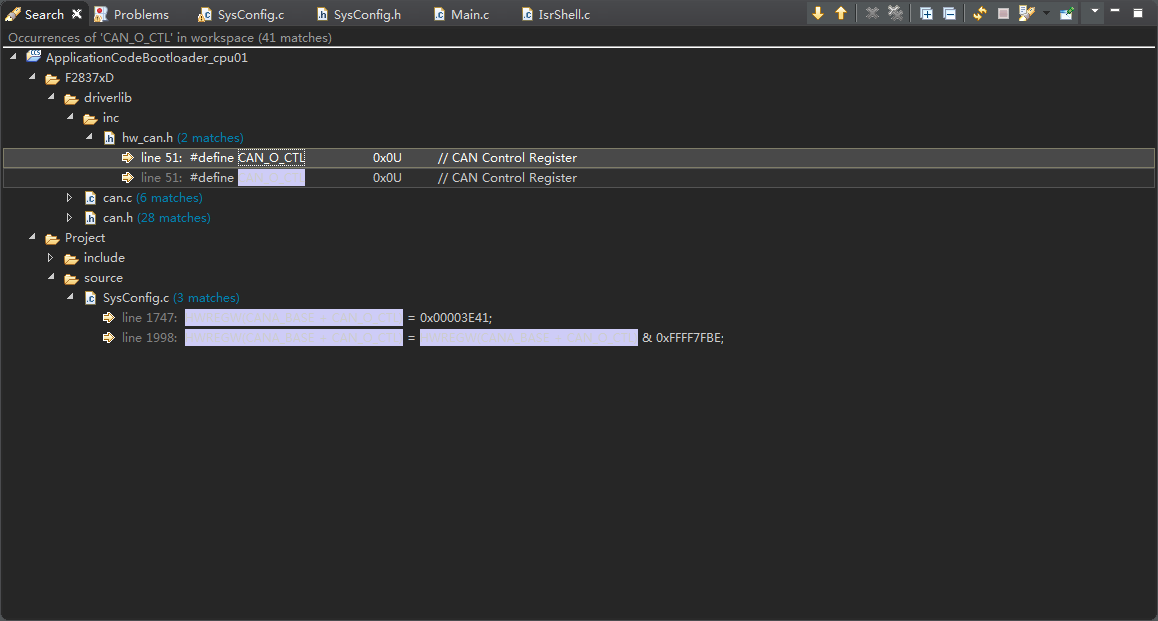Click the driverlib folder icon

71,97
